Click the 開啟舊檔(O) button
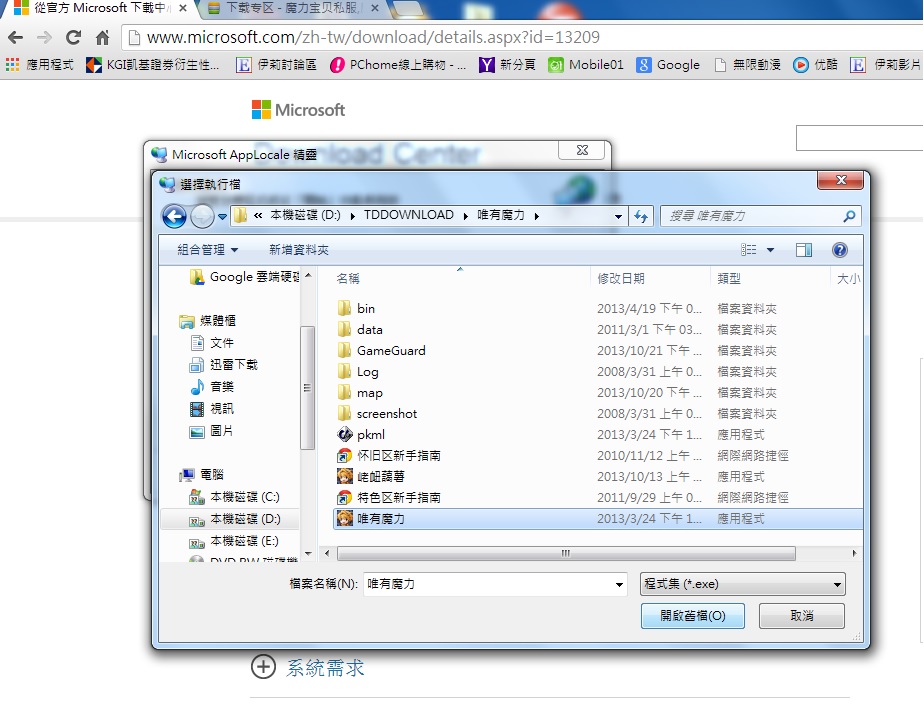Viewport: 924px width, 711px height. [692, 616]
